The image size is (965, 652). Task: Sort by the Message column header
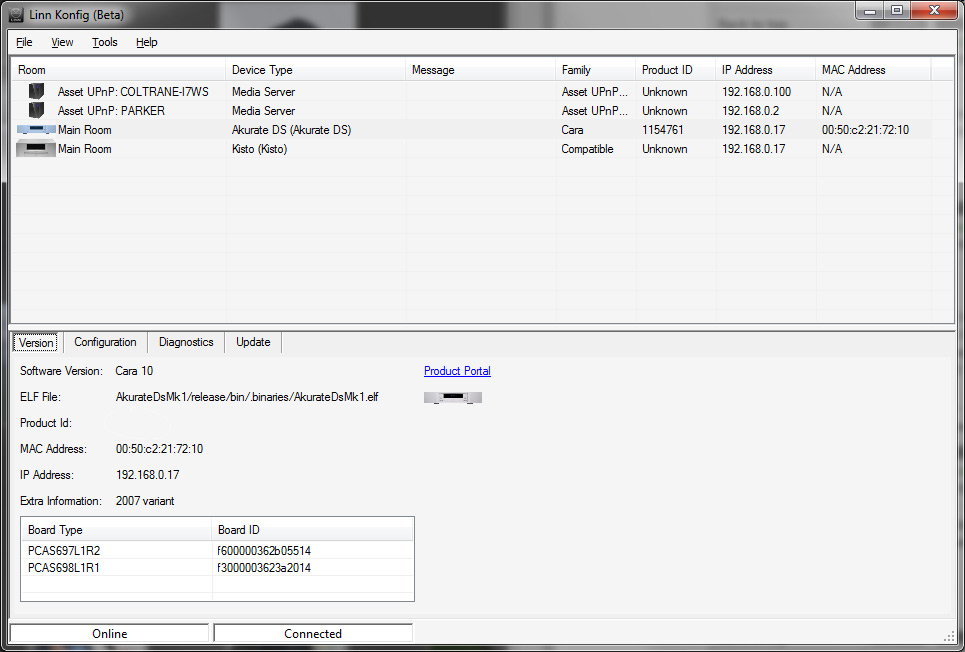481,70
